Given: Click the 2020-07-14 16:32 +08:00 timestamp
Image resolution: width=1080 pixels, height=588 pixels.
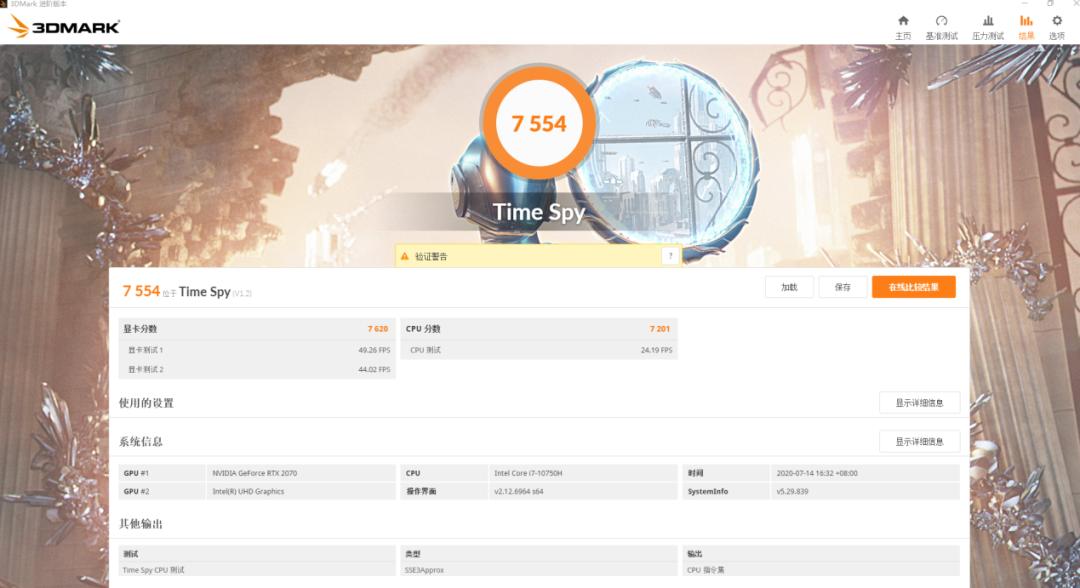Looking at the screenshot, I should 817,473.
